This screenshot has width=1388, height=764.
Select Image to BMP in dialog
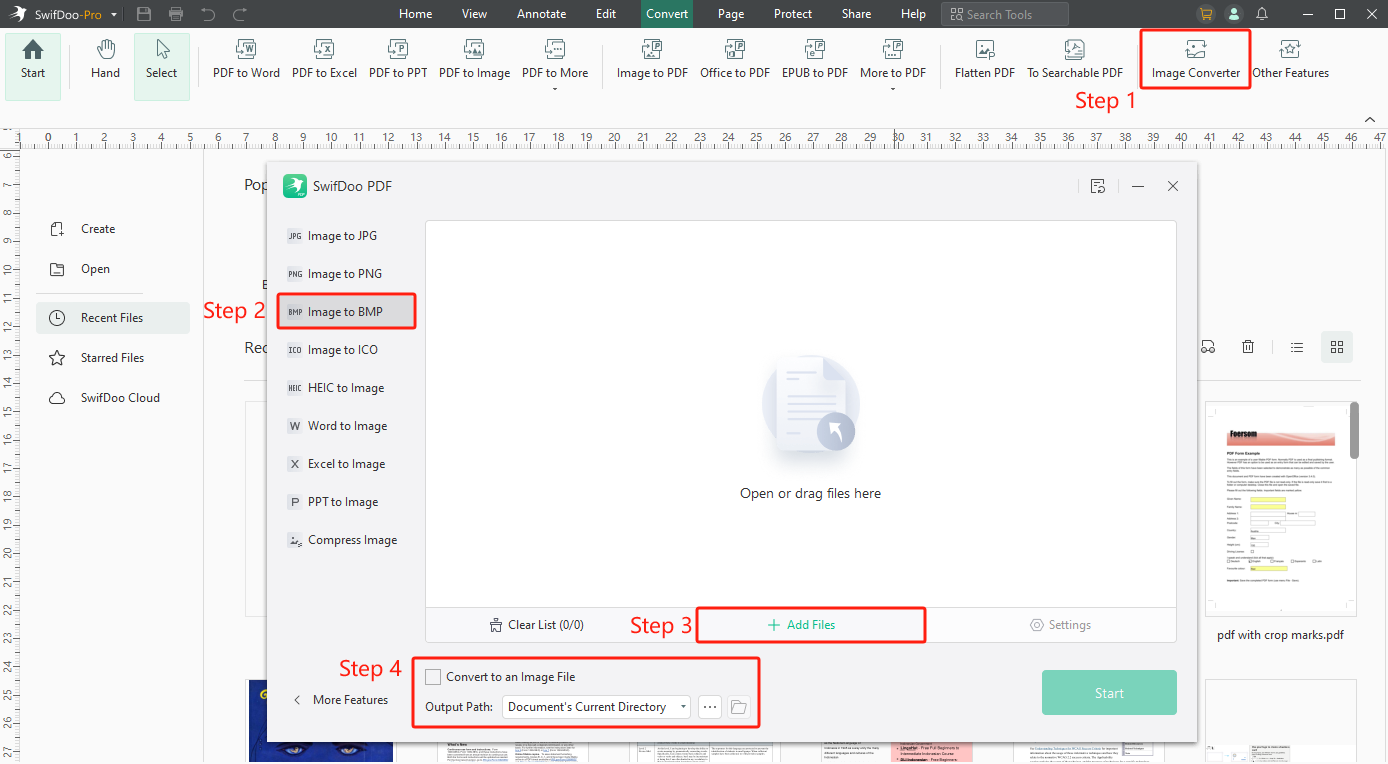tap(346, 312)
